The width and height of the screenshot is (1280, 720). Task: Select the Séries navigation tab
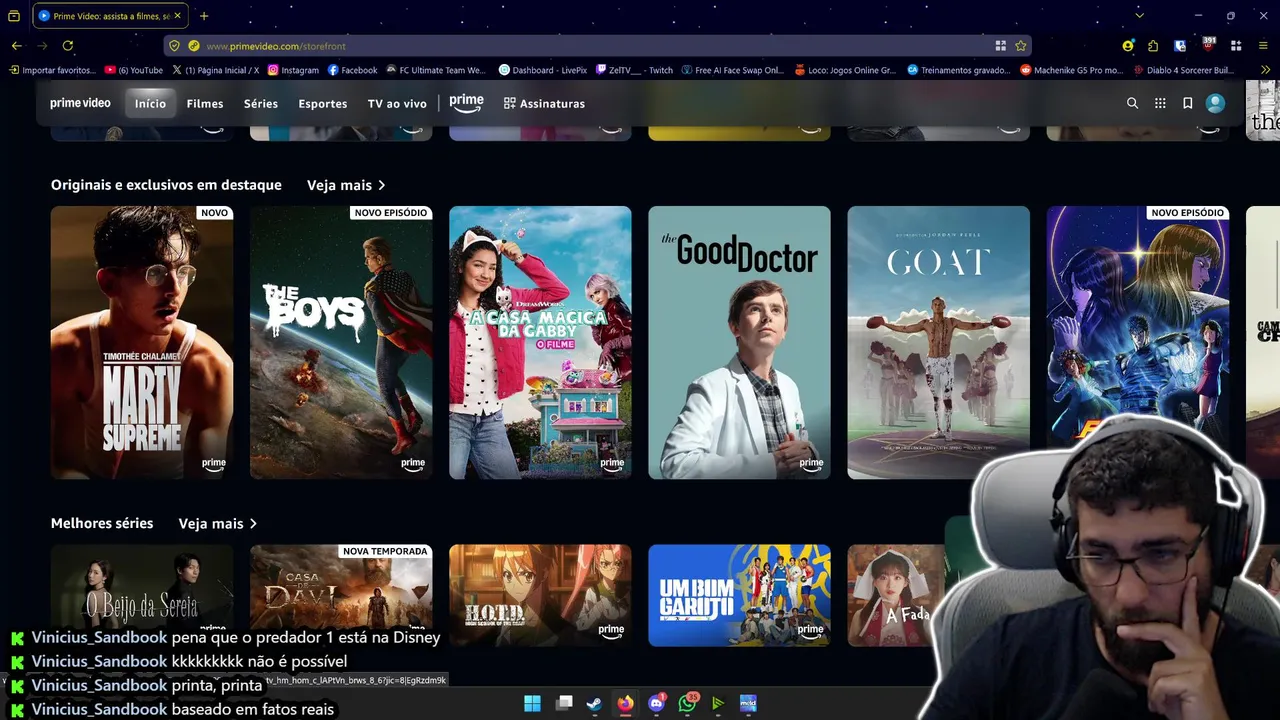coord(261,103)
